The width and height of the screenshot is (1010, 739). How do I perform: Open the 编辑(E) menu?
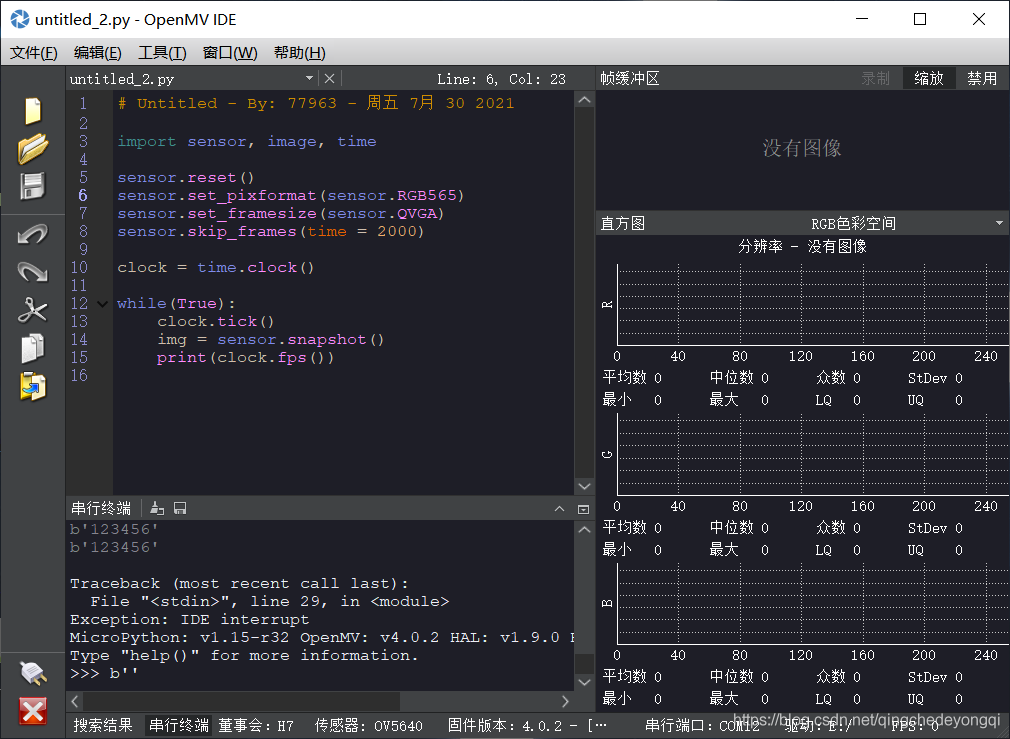97,53
